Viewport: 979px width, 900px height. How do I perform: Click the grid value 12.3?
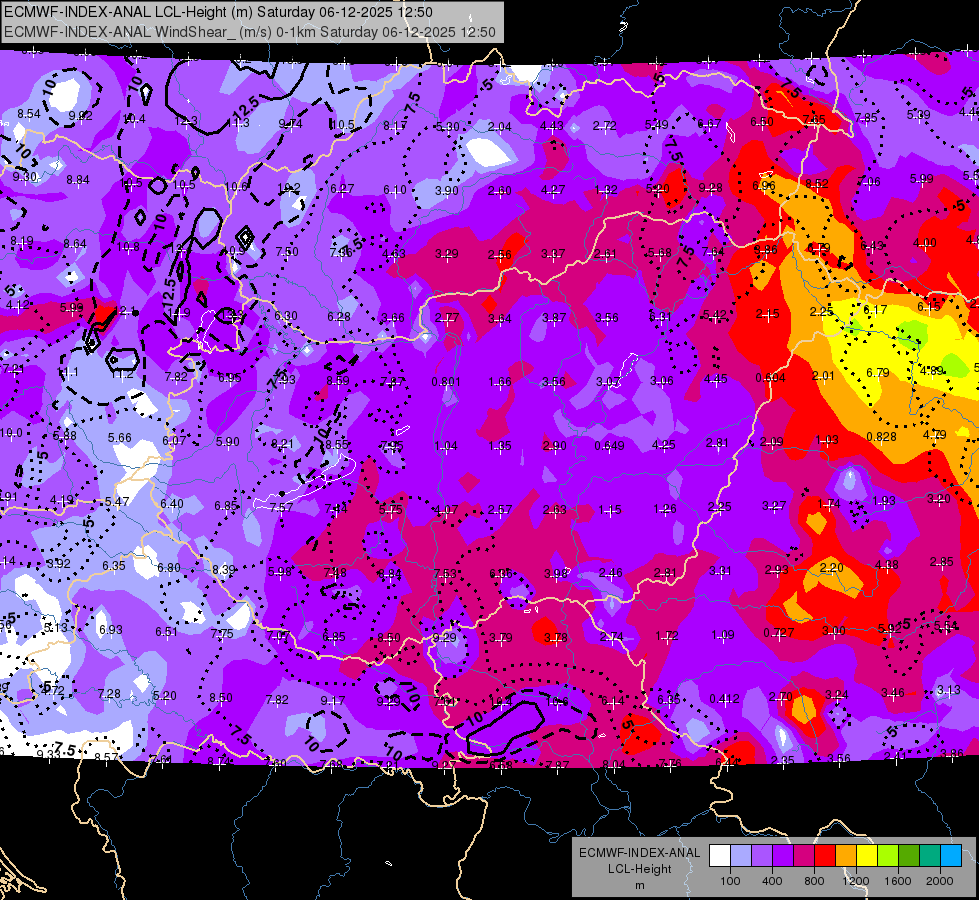pyautogui.click(x=186, y=121)
